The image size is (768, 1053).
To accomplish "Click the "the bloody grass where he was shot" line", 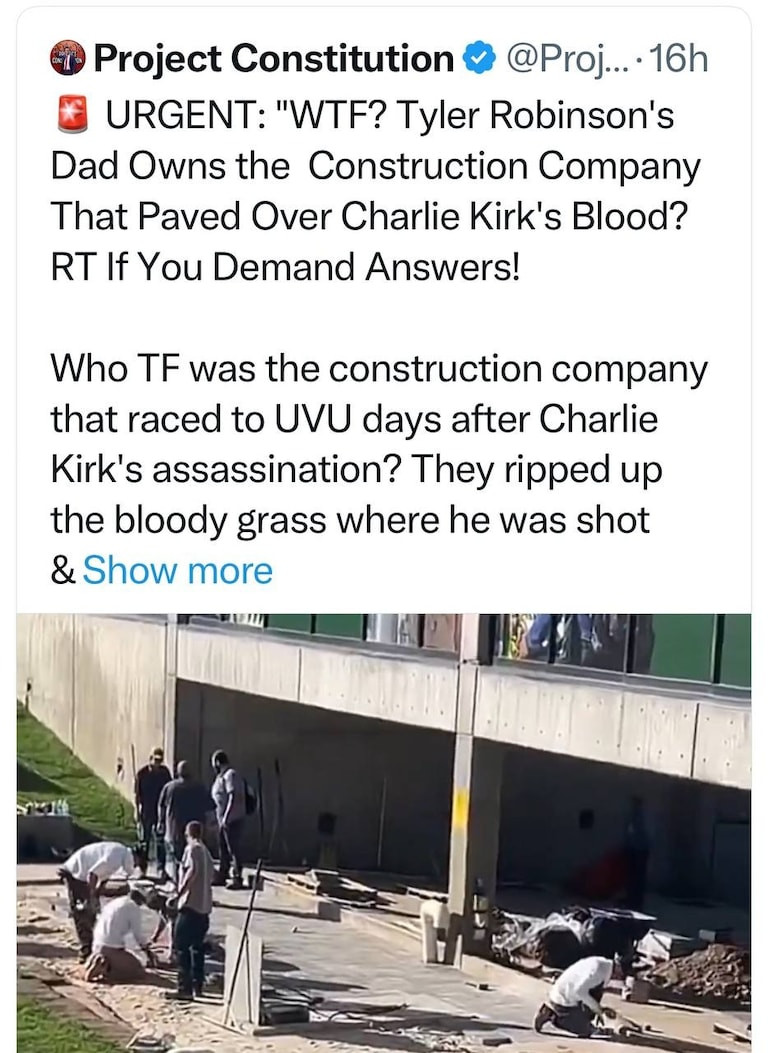I will pos(350,520).
